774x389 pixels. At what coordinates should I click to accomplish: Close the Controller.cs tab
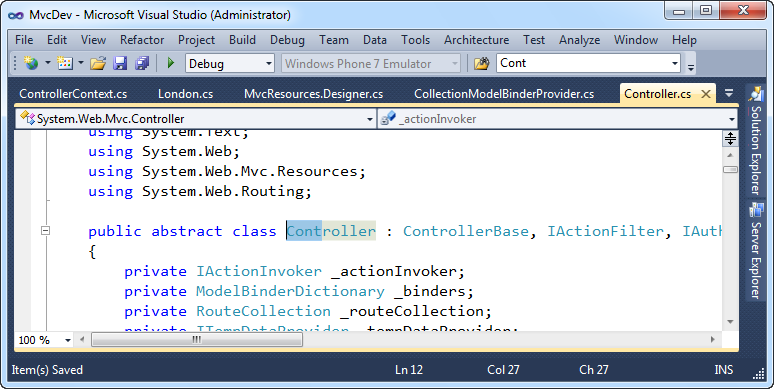point(706,94)
